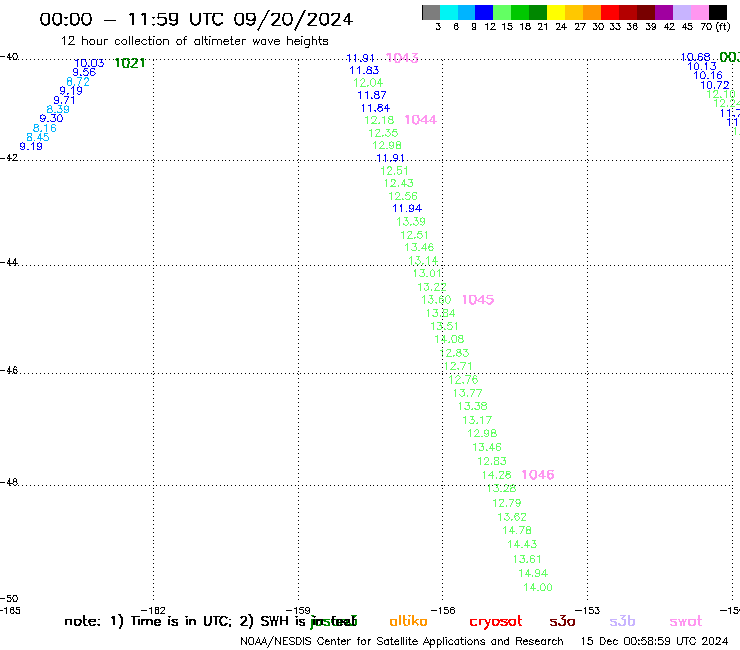740x650 pixels.
Task: Click the wave height value 12.18
Action: 379,120
